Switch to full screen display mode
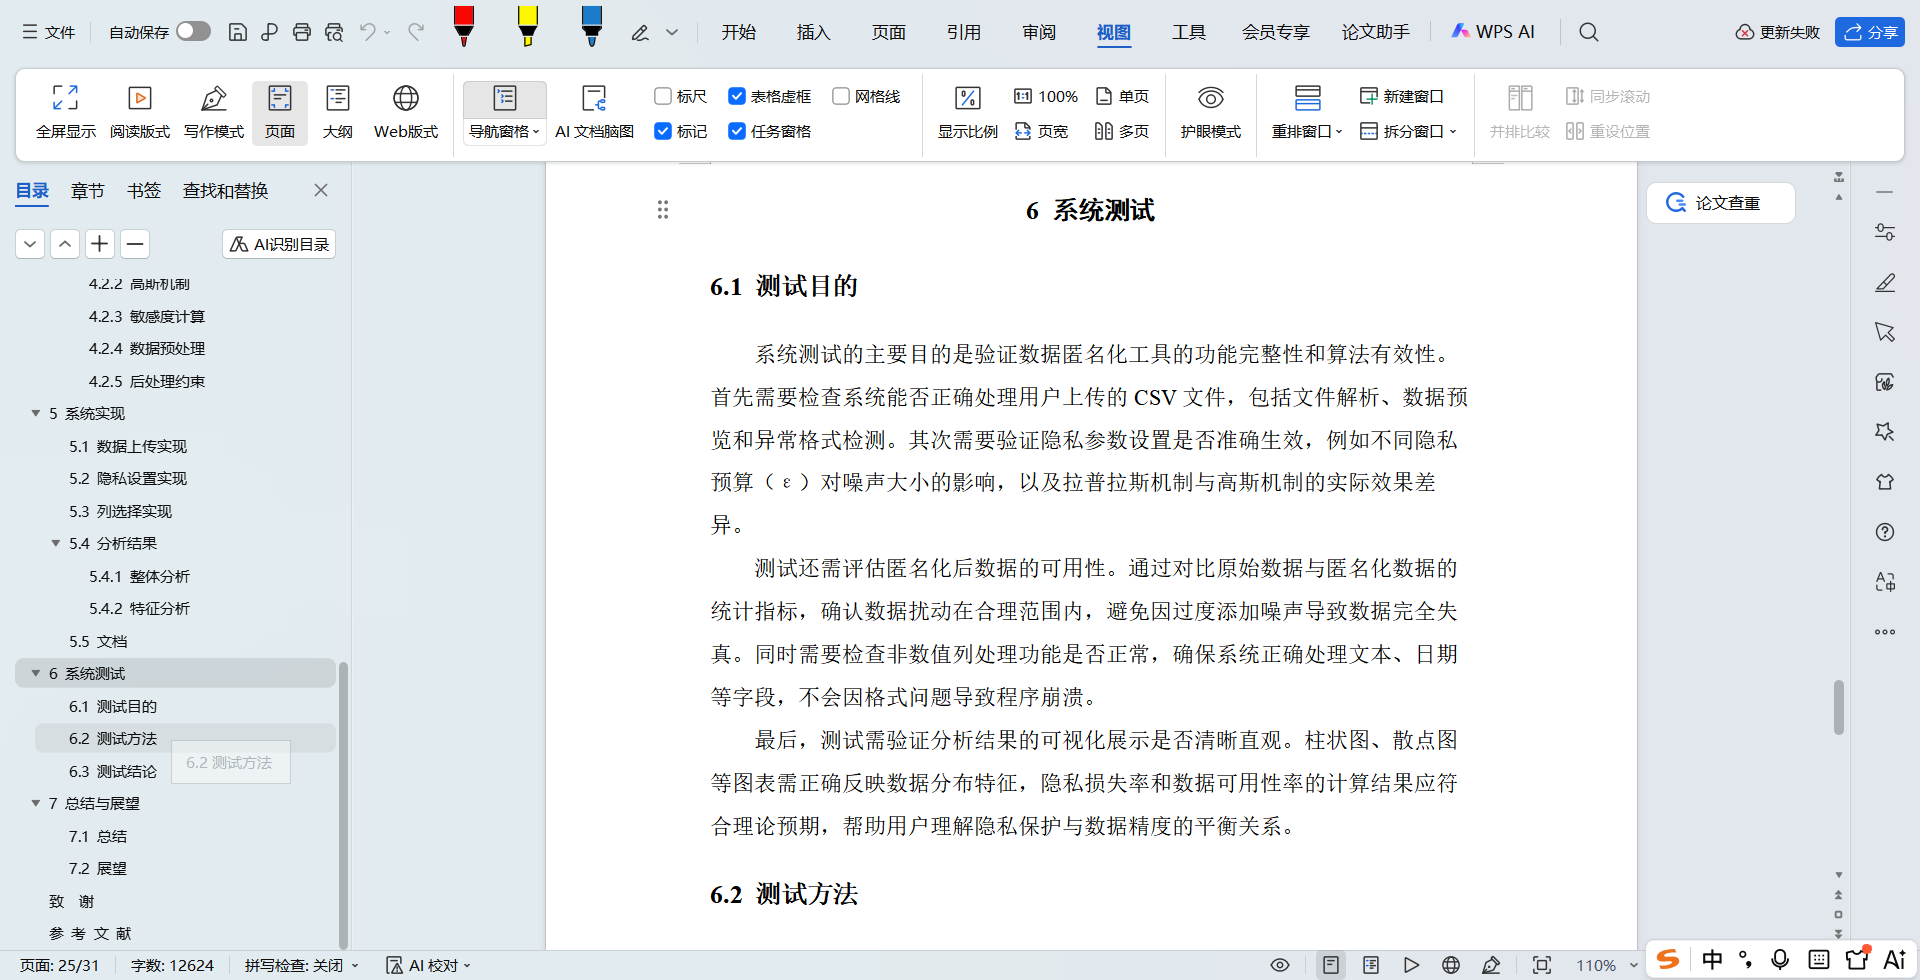This screenshot has height=980, width=1920. point(66,111)
